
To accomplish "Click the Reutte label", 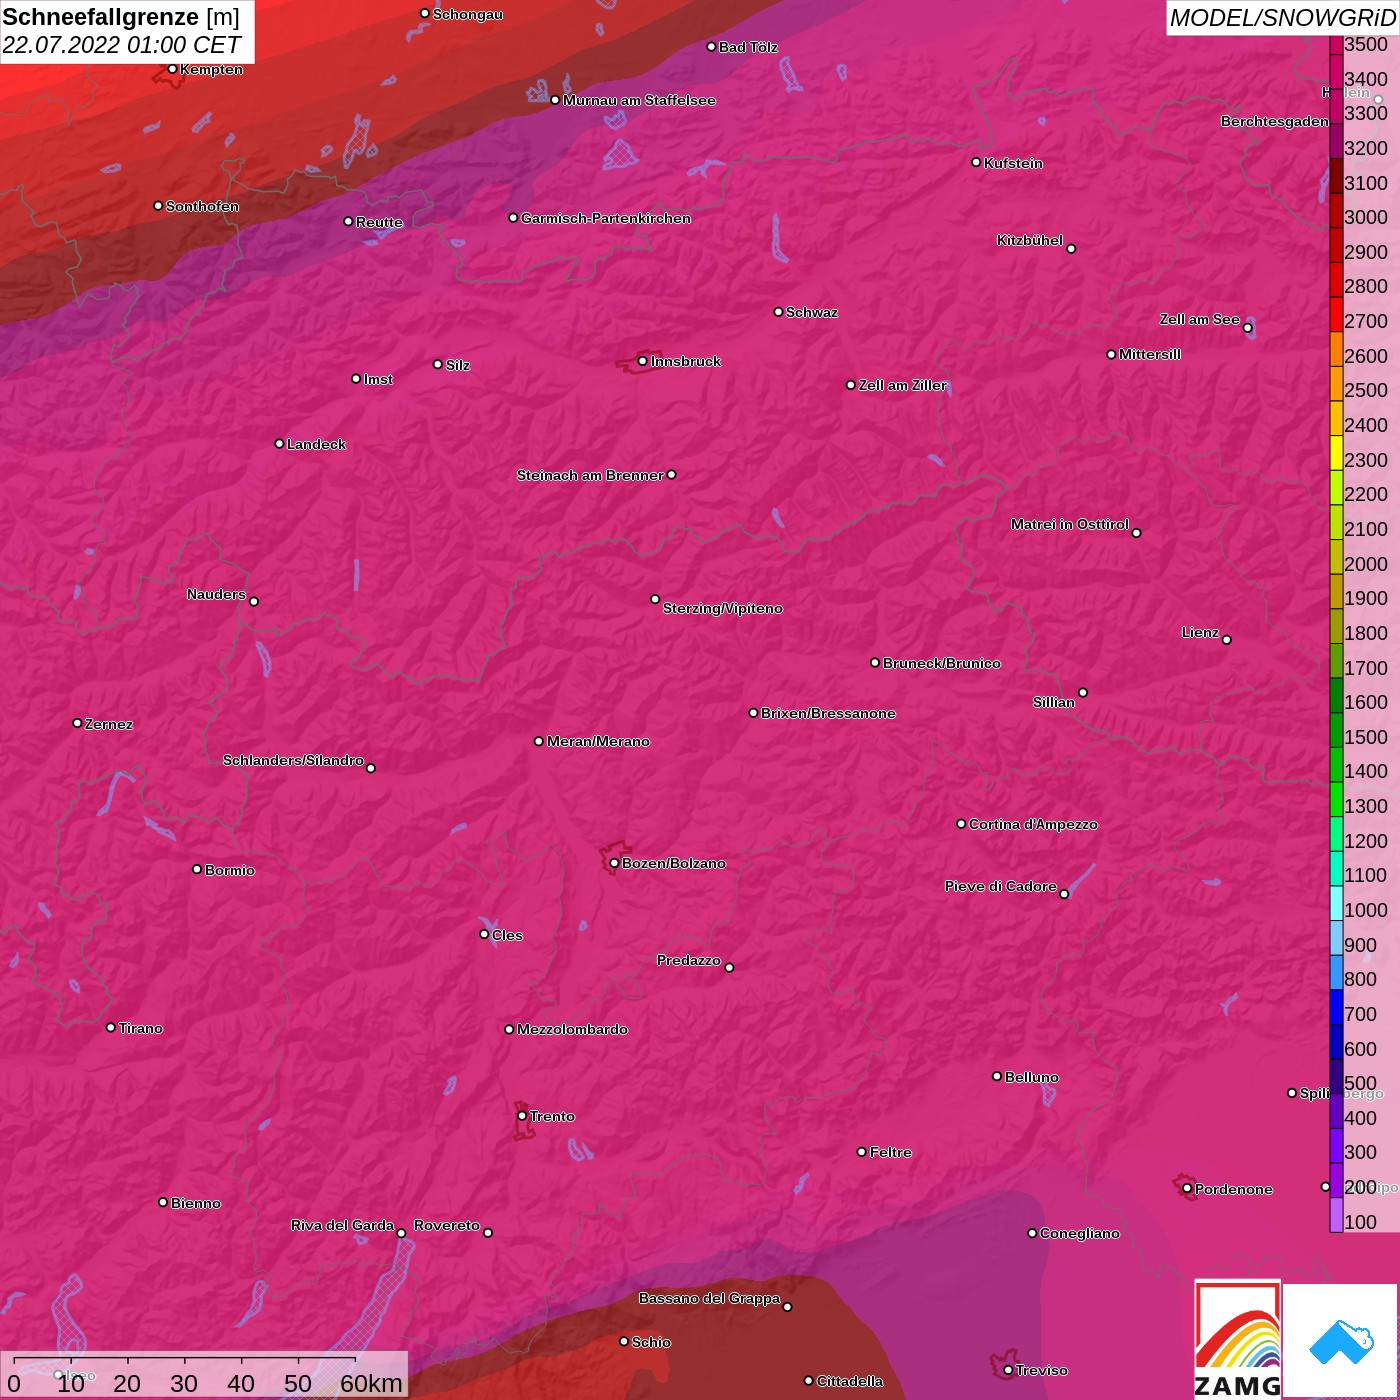I will pos(379,222).
